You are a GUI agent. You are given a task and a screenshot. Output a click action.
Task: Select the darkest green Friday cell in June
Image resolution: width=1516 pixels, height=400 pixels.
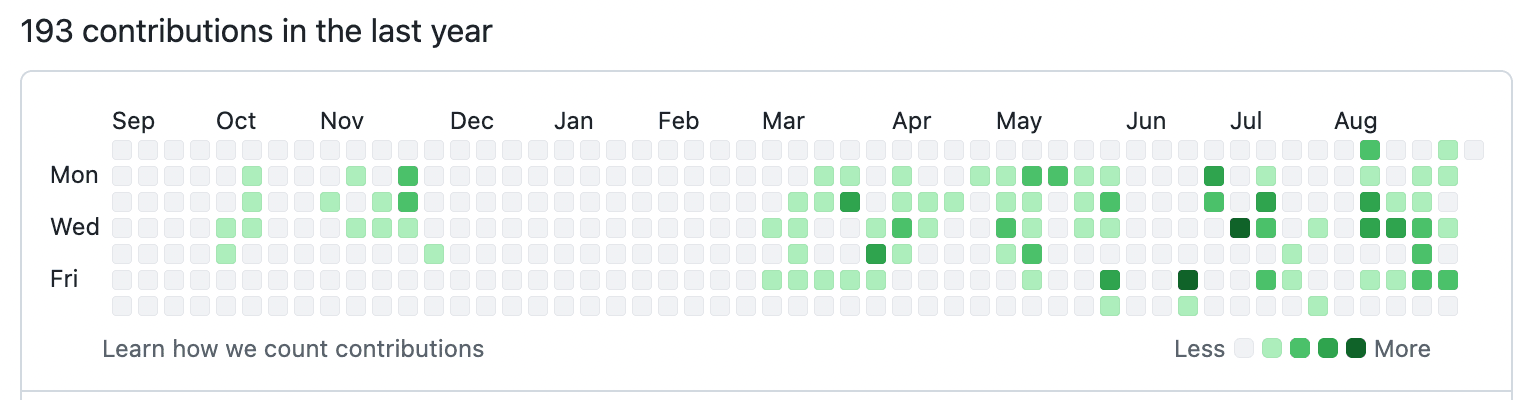1188,279
